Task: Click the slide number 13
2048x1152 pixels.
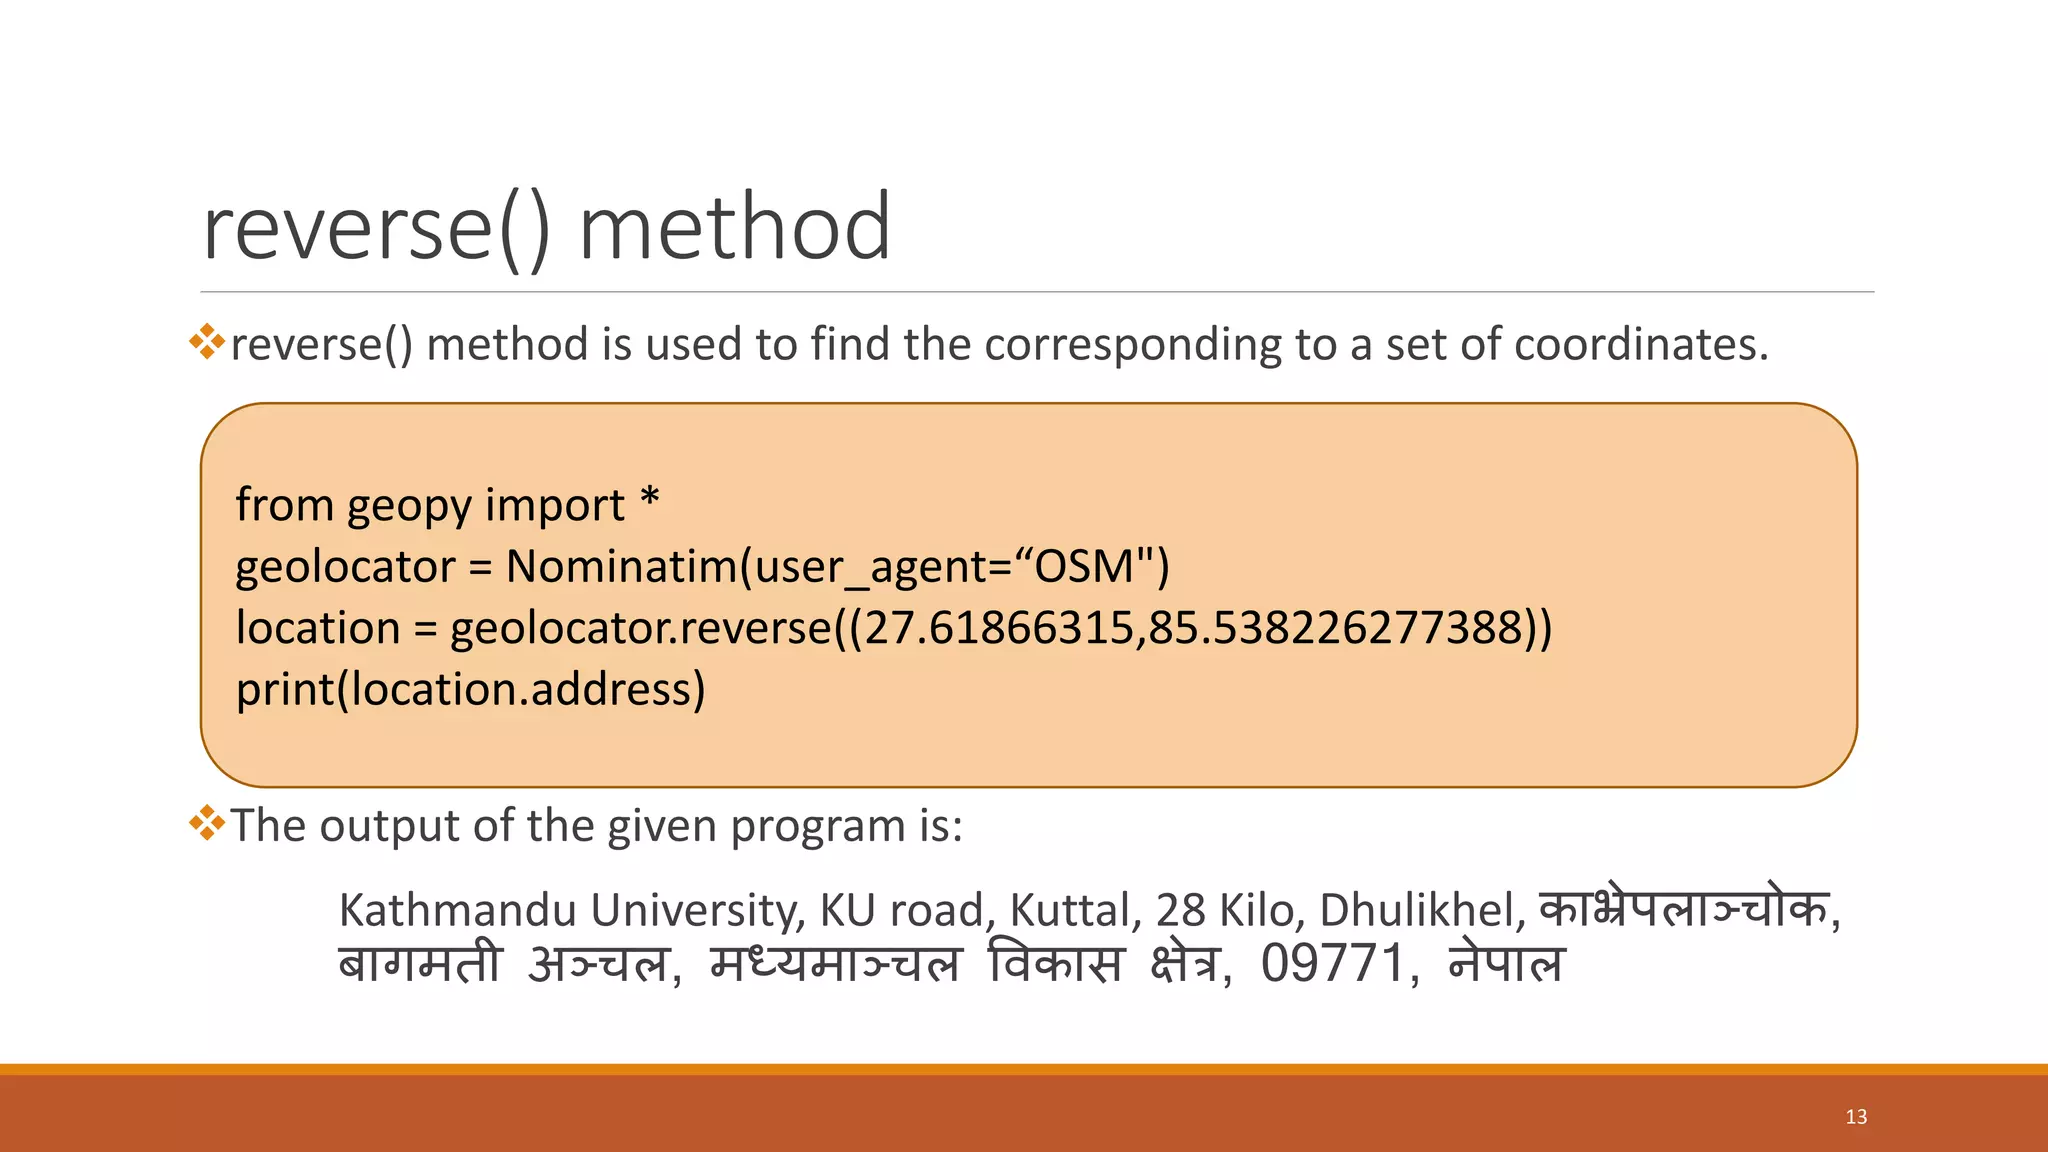Action: [1856, 1117]
